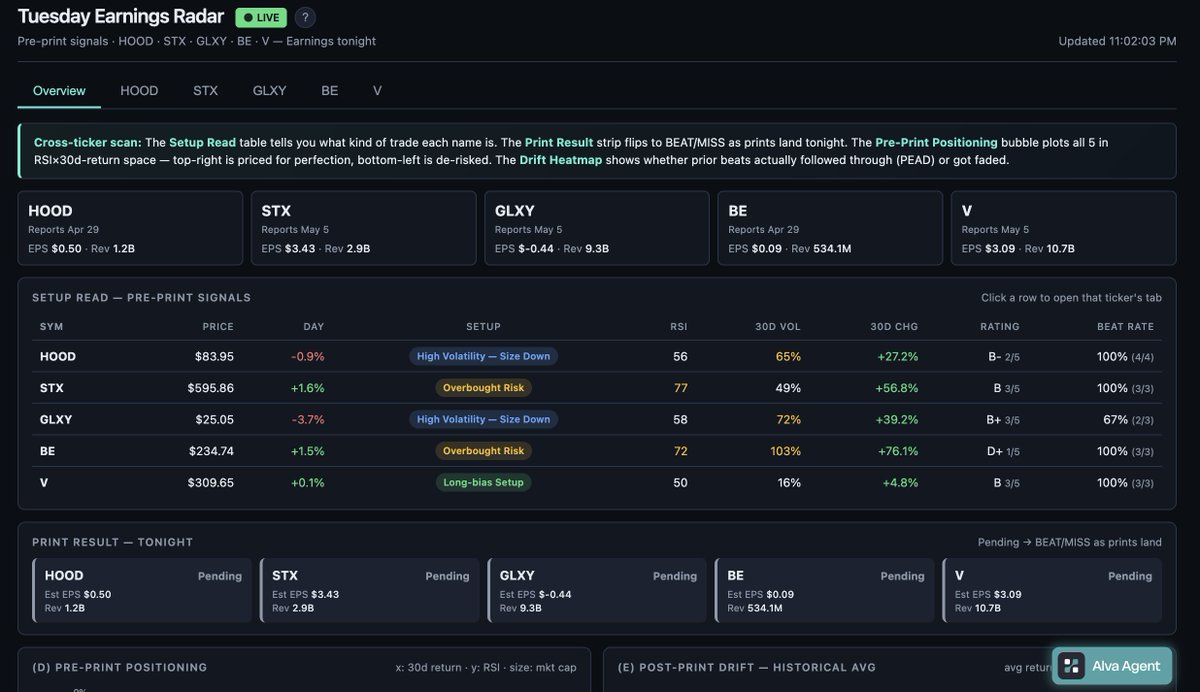Click the LIVE status badge
Image resolution: width=1200 pixels, height=692 pixels.
point(261,17)
